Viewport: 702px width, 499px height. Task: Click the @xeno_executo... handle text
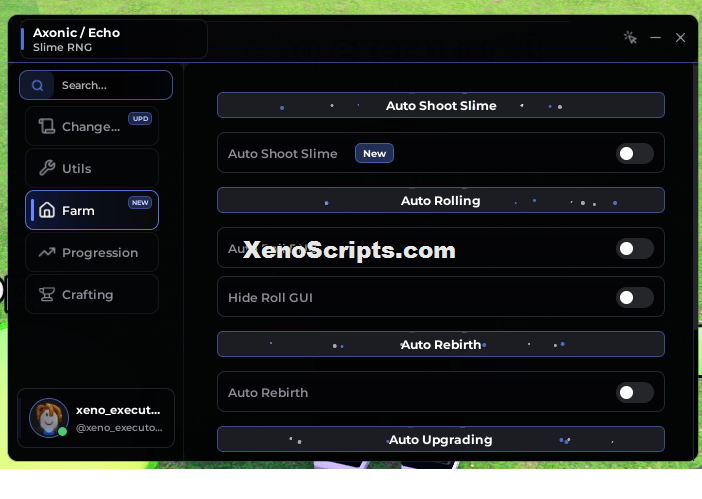pos(119,427)
